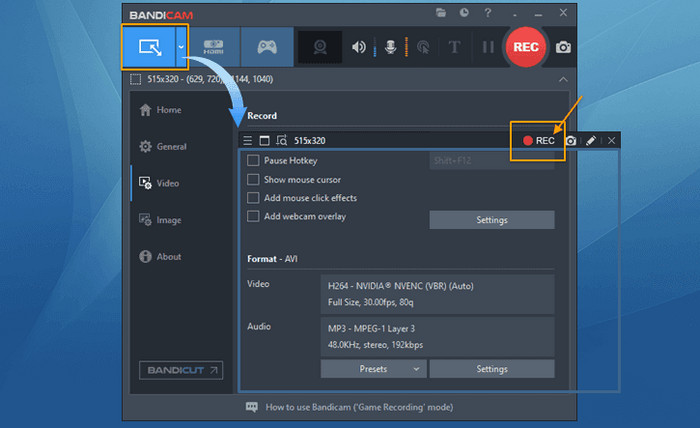Screen dimensions: 700x428
Task: Select the game recording mode gamepad icon
Action: 267,46
